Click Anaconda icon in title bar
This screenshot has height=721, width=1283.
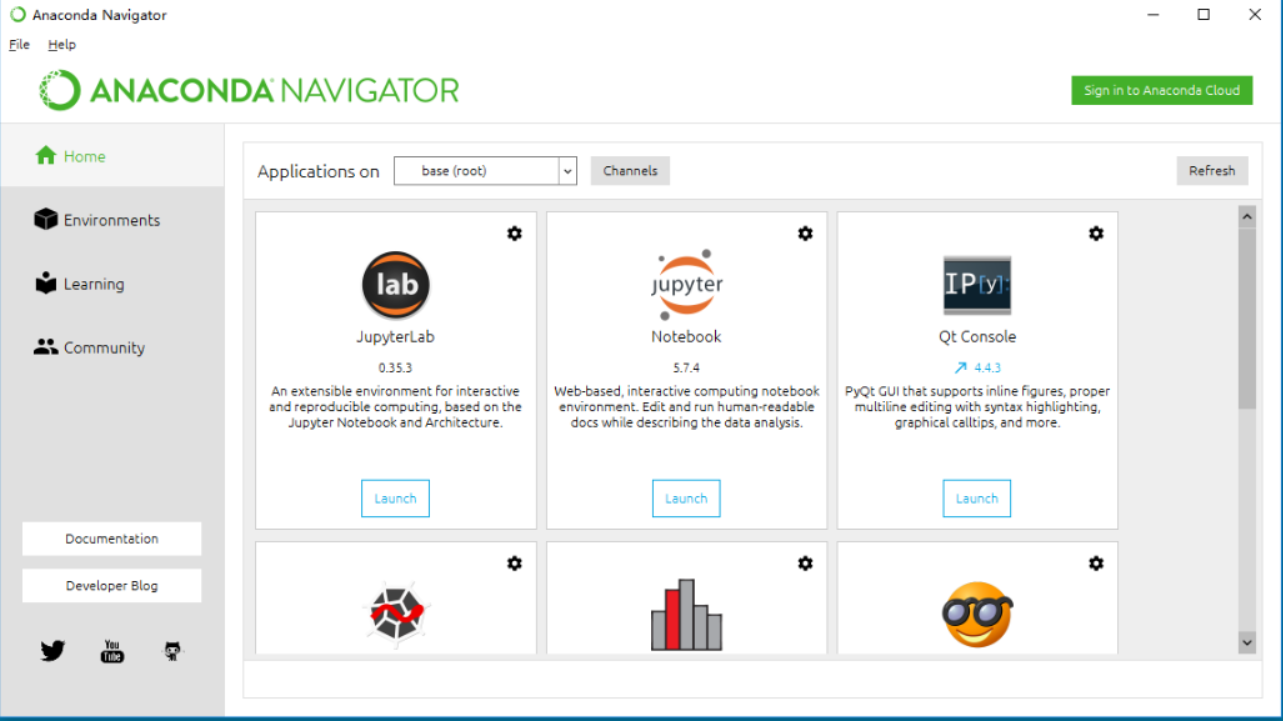(17, 15)
